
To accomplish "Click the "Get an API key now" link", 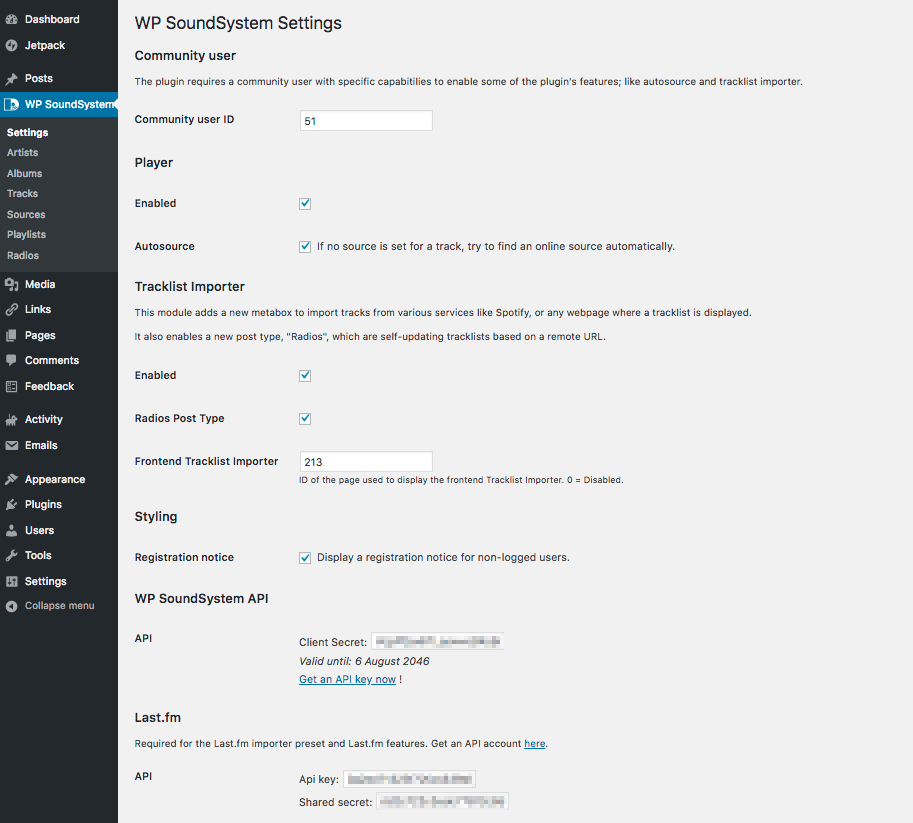I will coord(347,680).
